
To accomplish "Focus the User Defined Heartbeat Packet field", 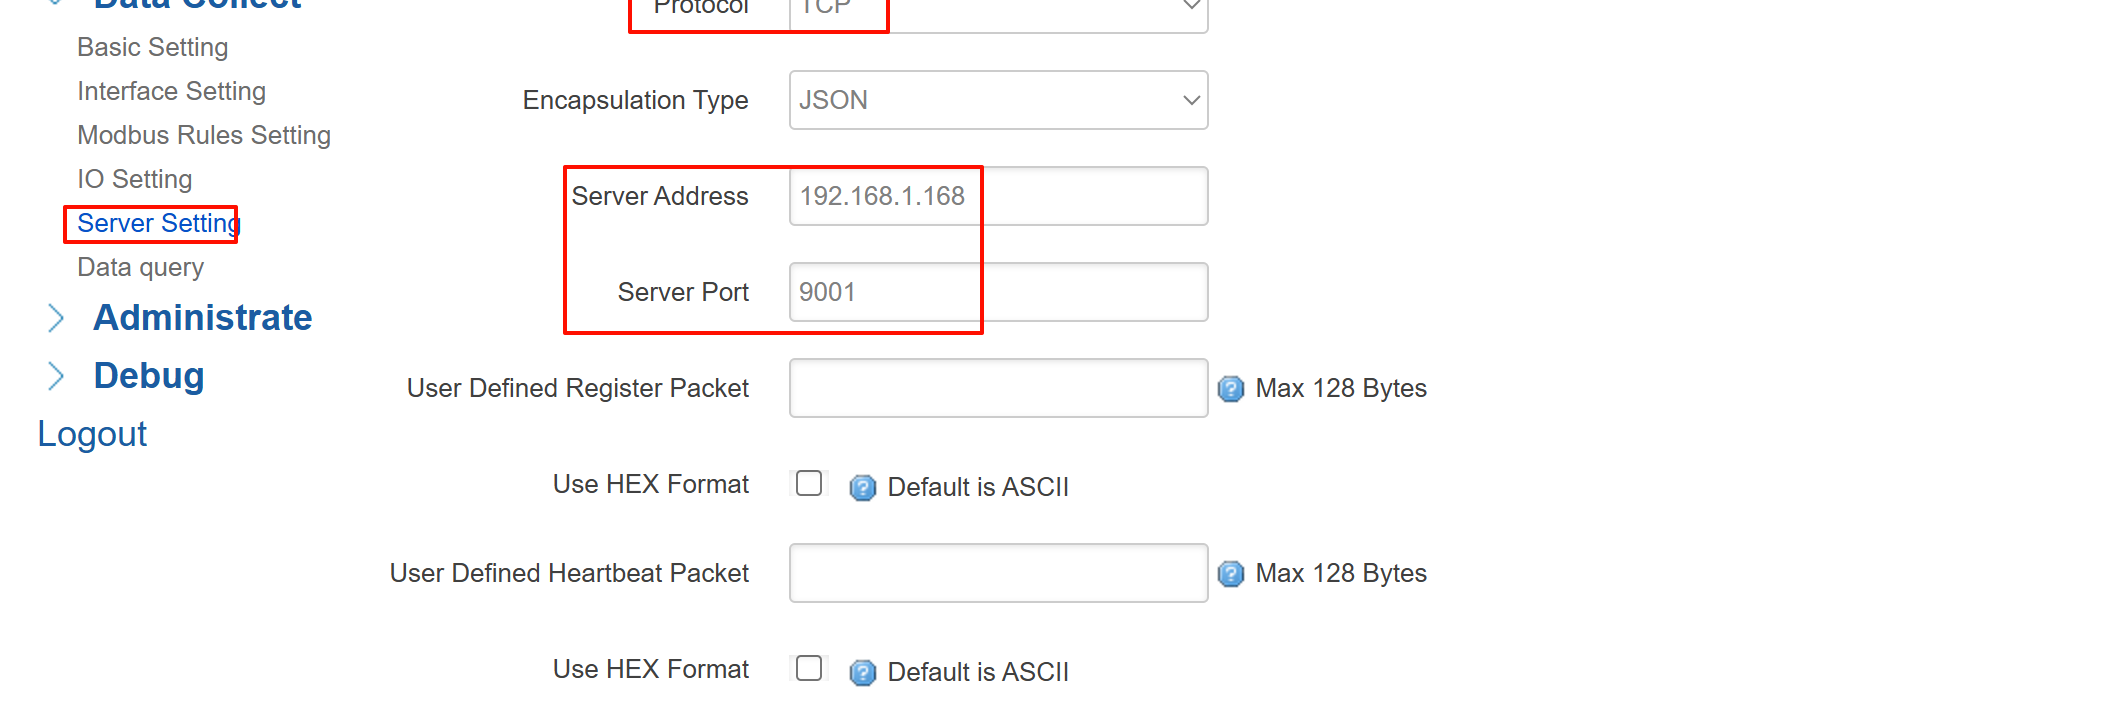I will click(998, 573).
